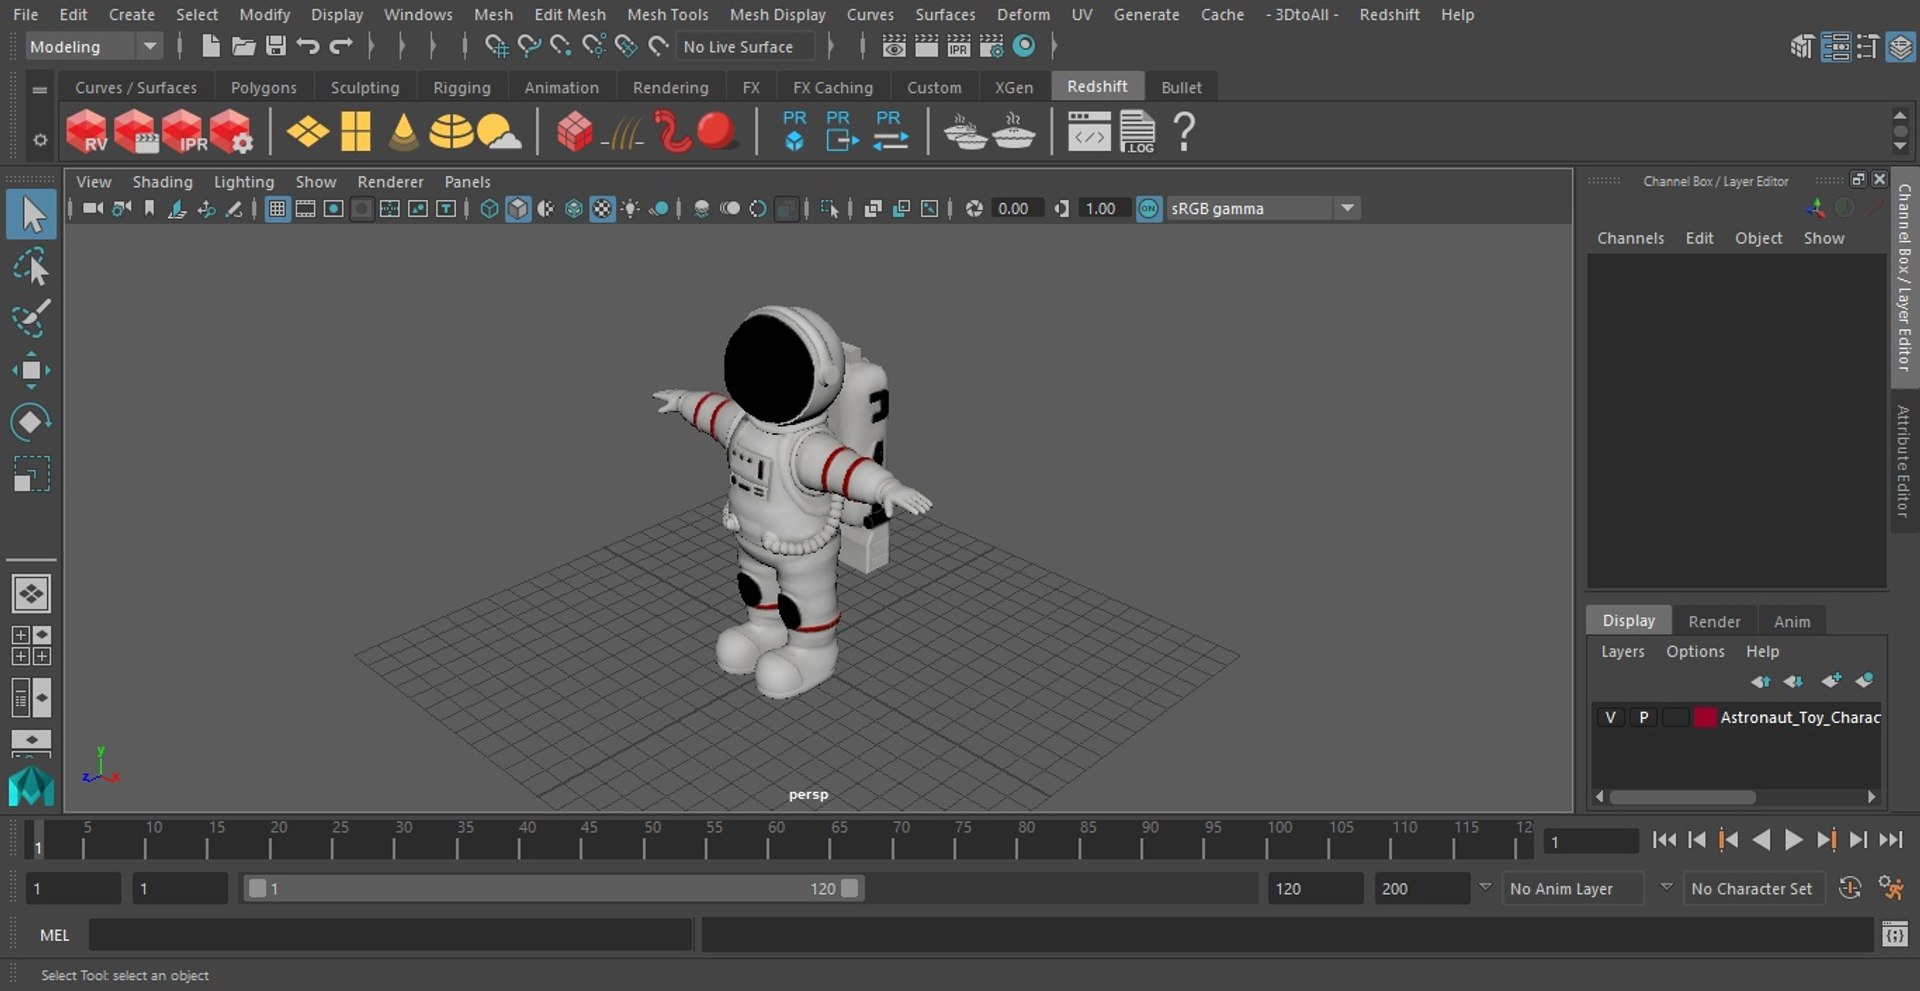The height and width of the screenshot is (991, 1920).
Task: Click the red color swatch of Astronaut layer
Action: coord(1705,717)
